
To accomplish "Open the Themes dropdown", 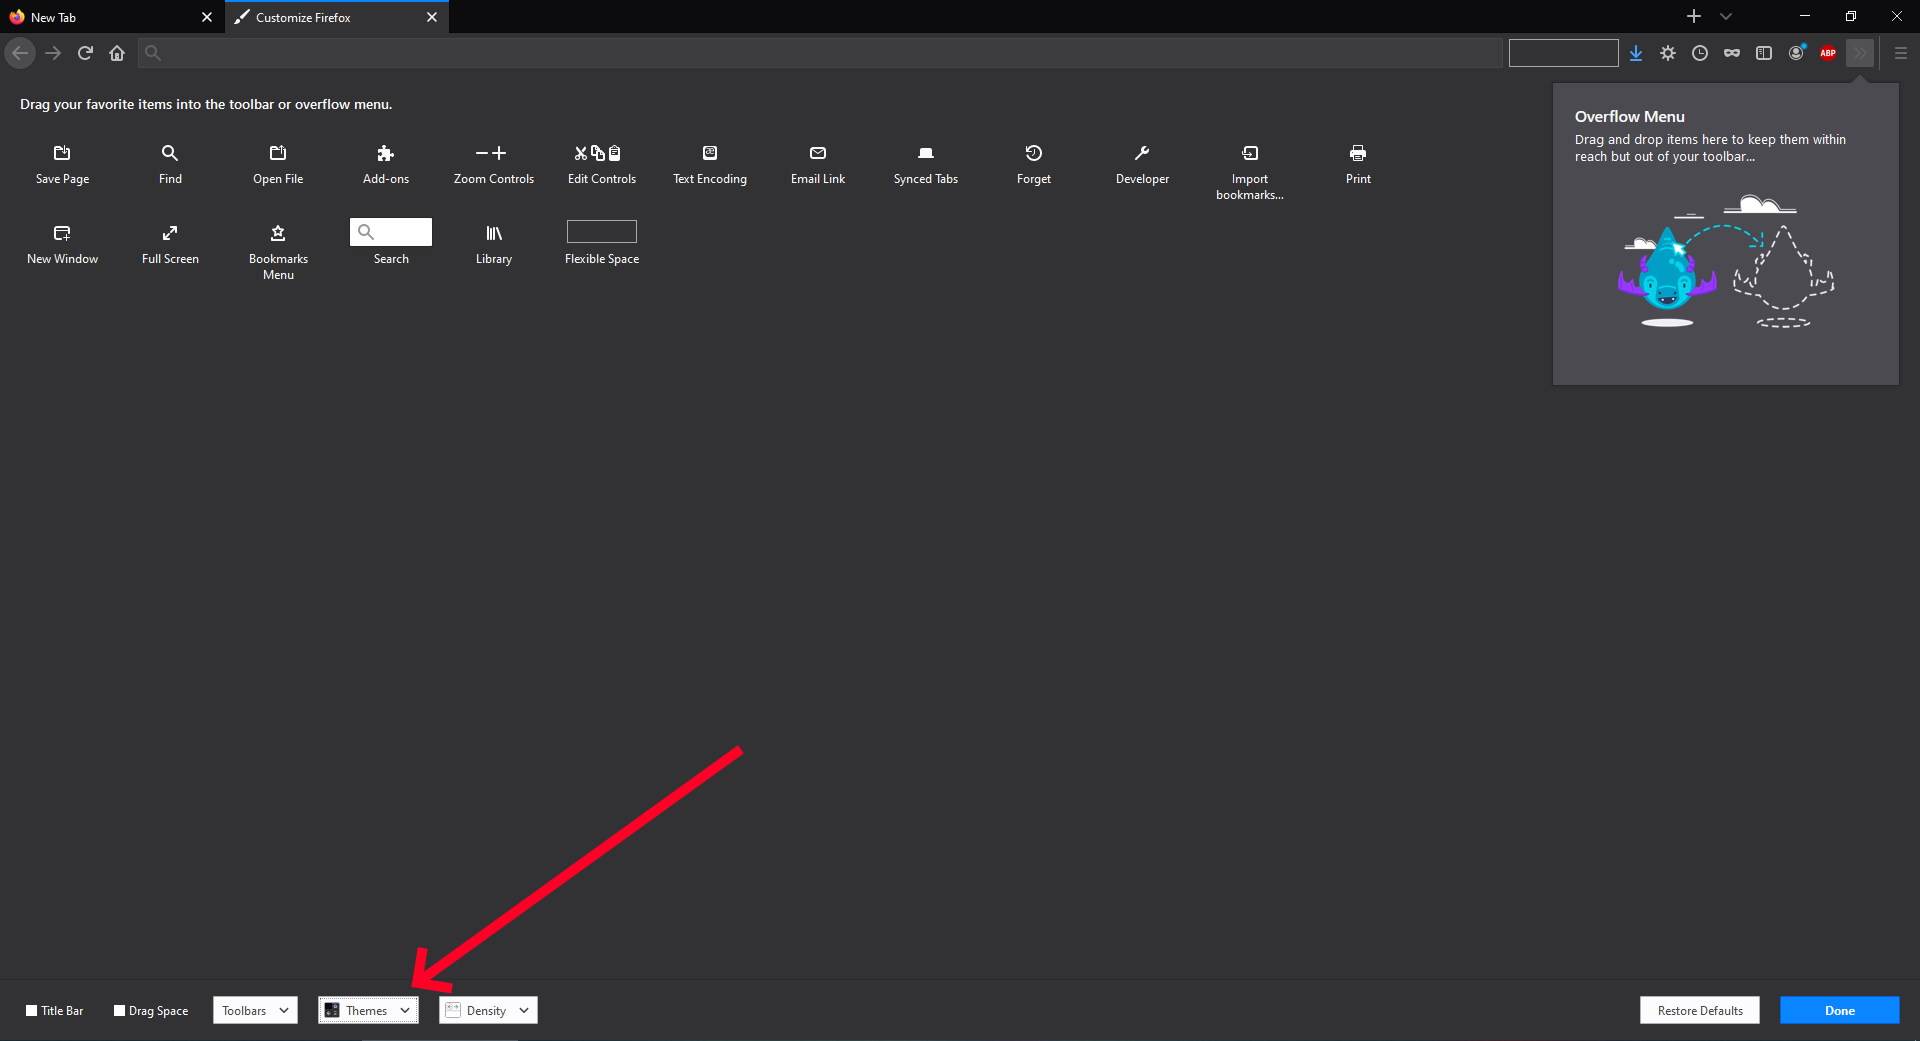I will point(367,1010).
